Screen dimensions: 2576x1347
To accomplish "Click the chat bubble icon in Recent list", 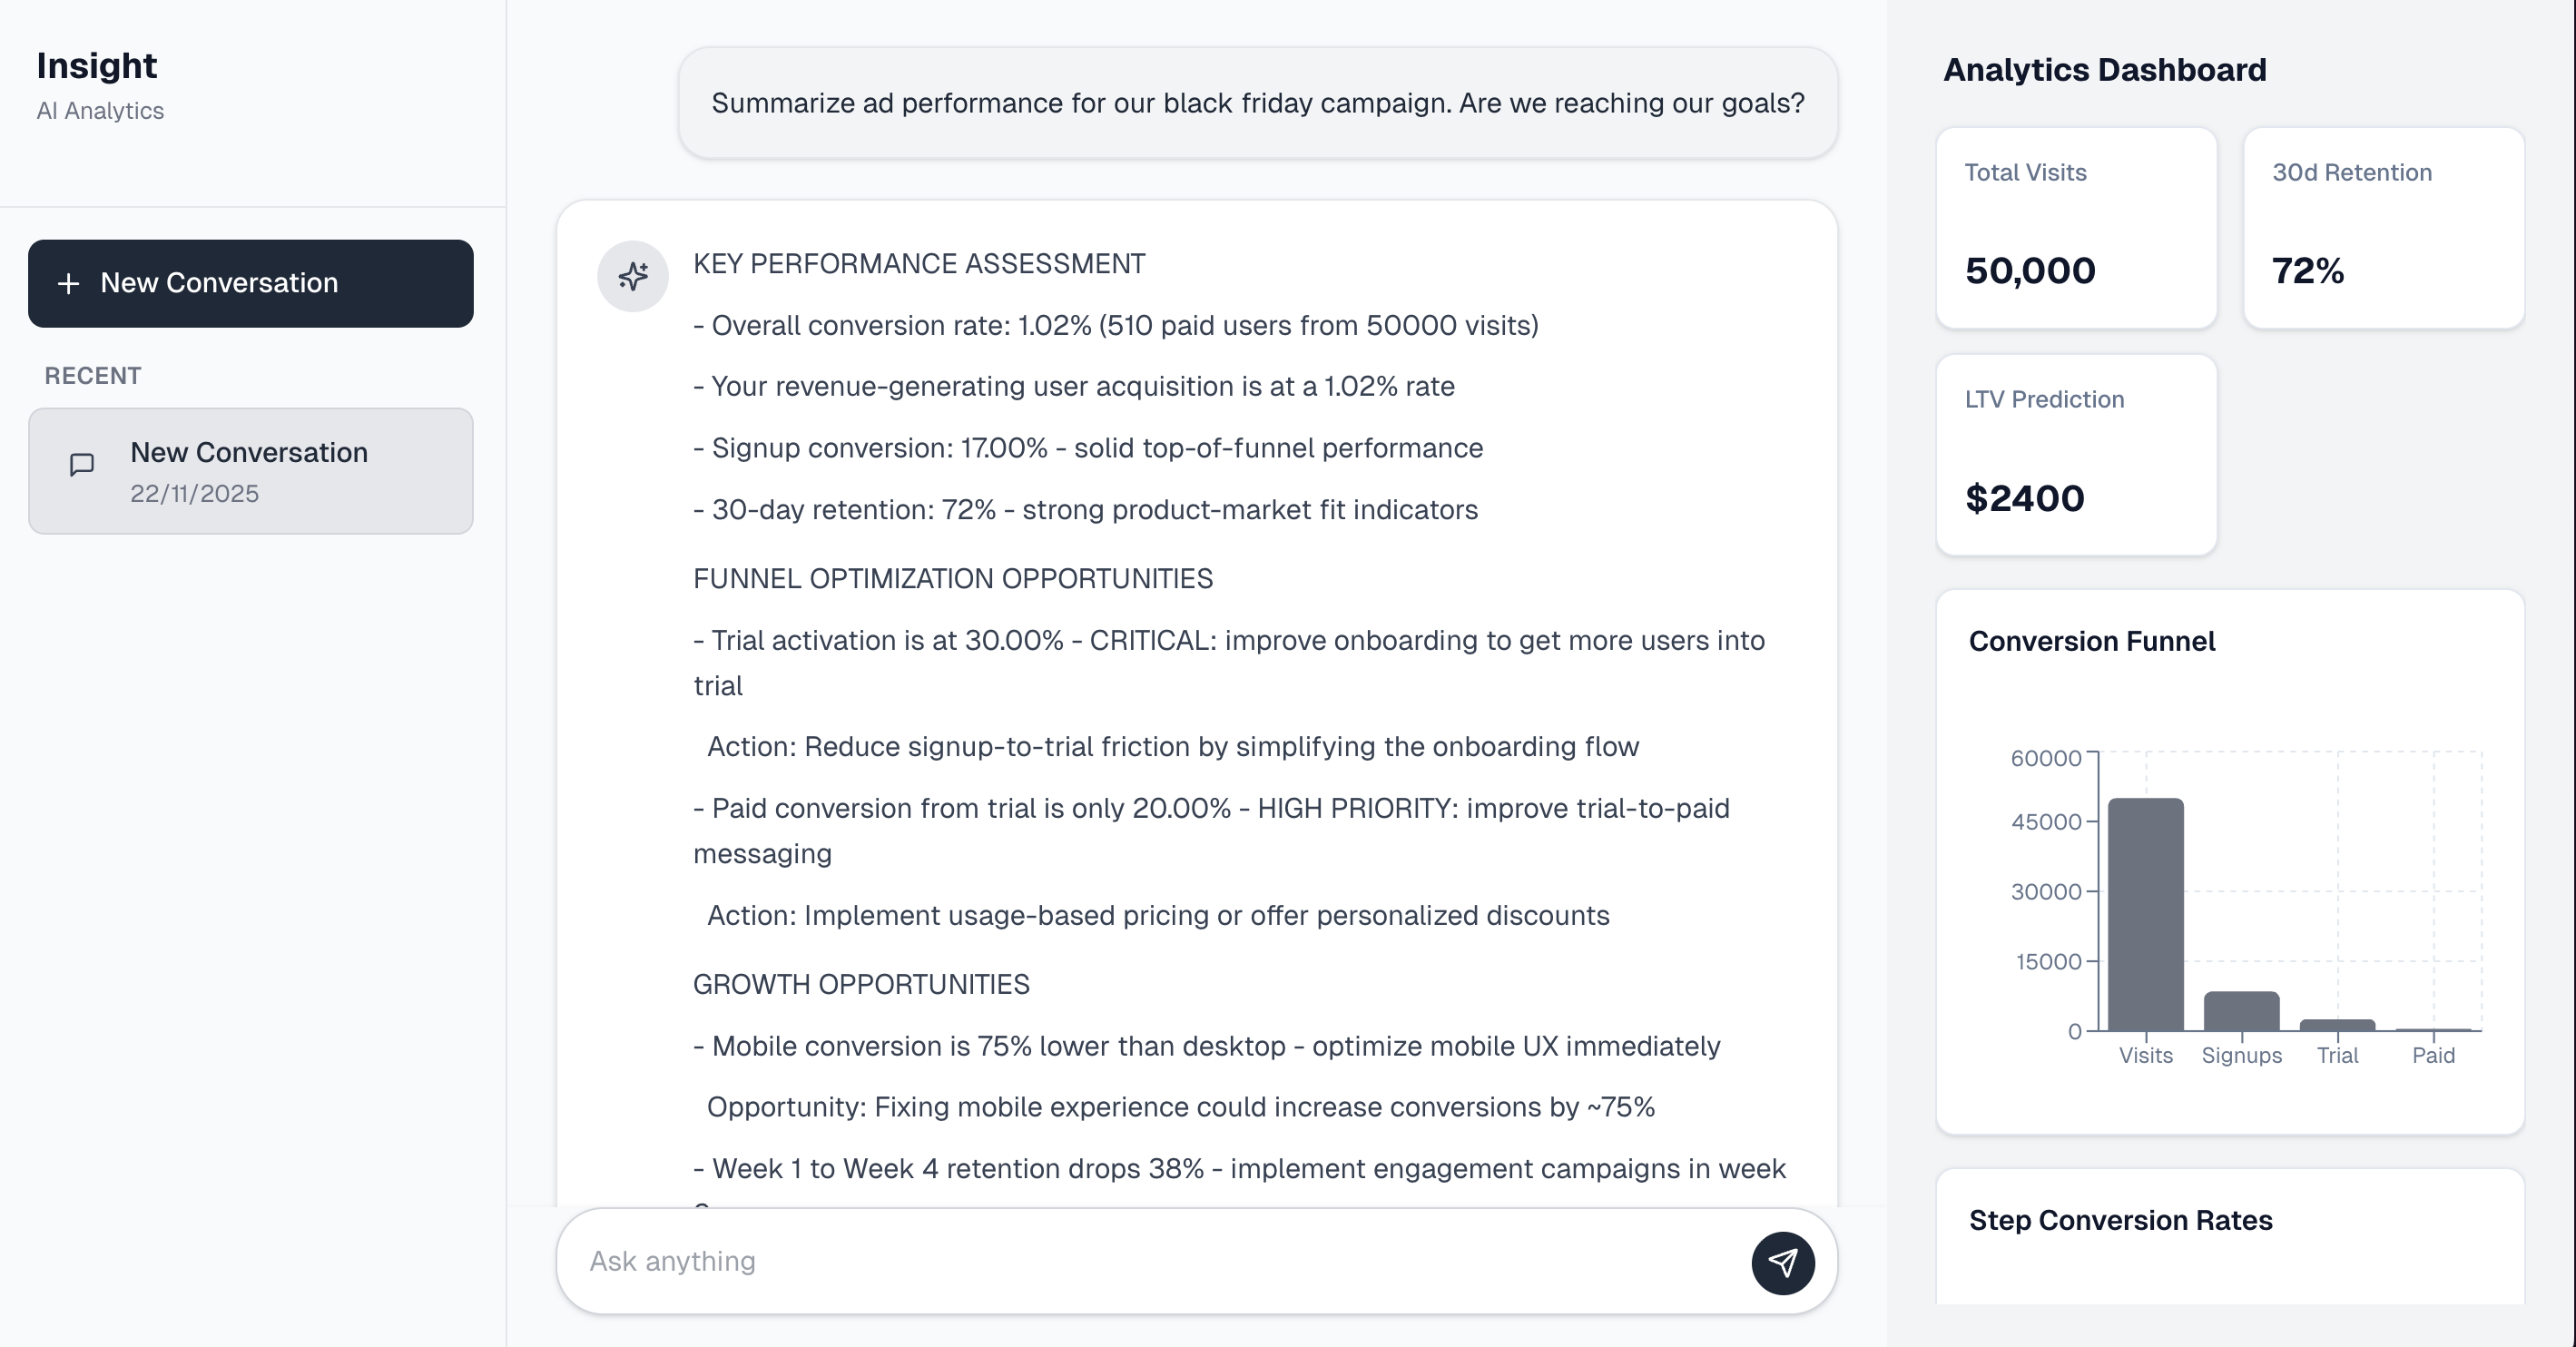I will click(82, 465).
